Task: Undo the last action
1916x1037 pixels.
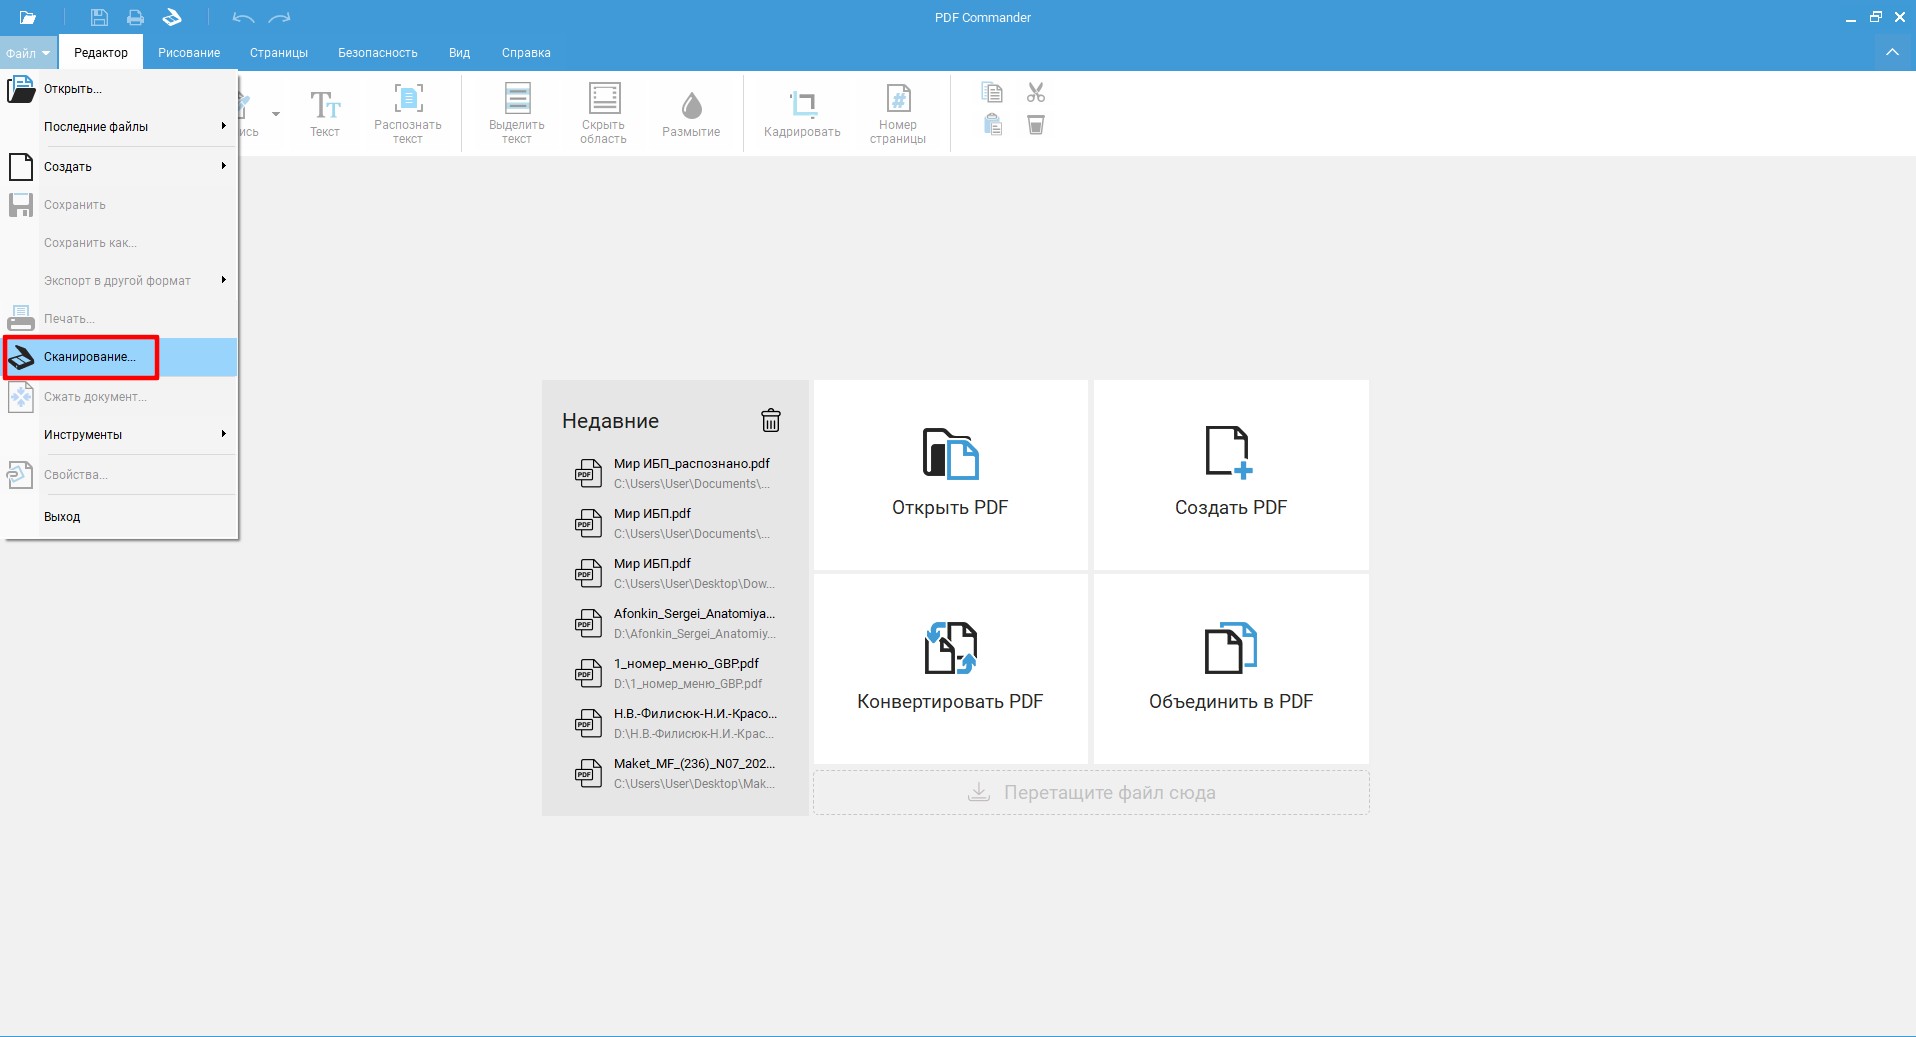Action: point(243,17)
